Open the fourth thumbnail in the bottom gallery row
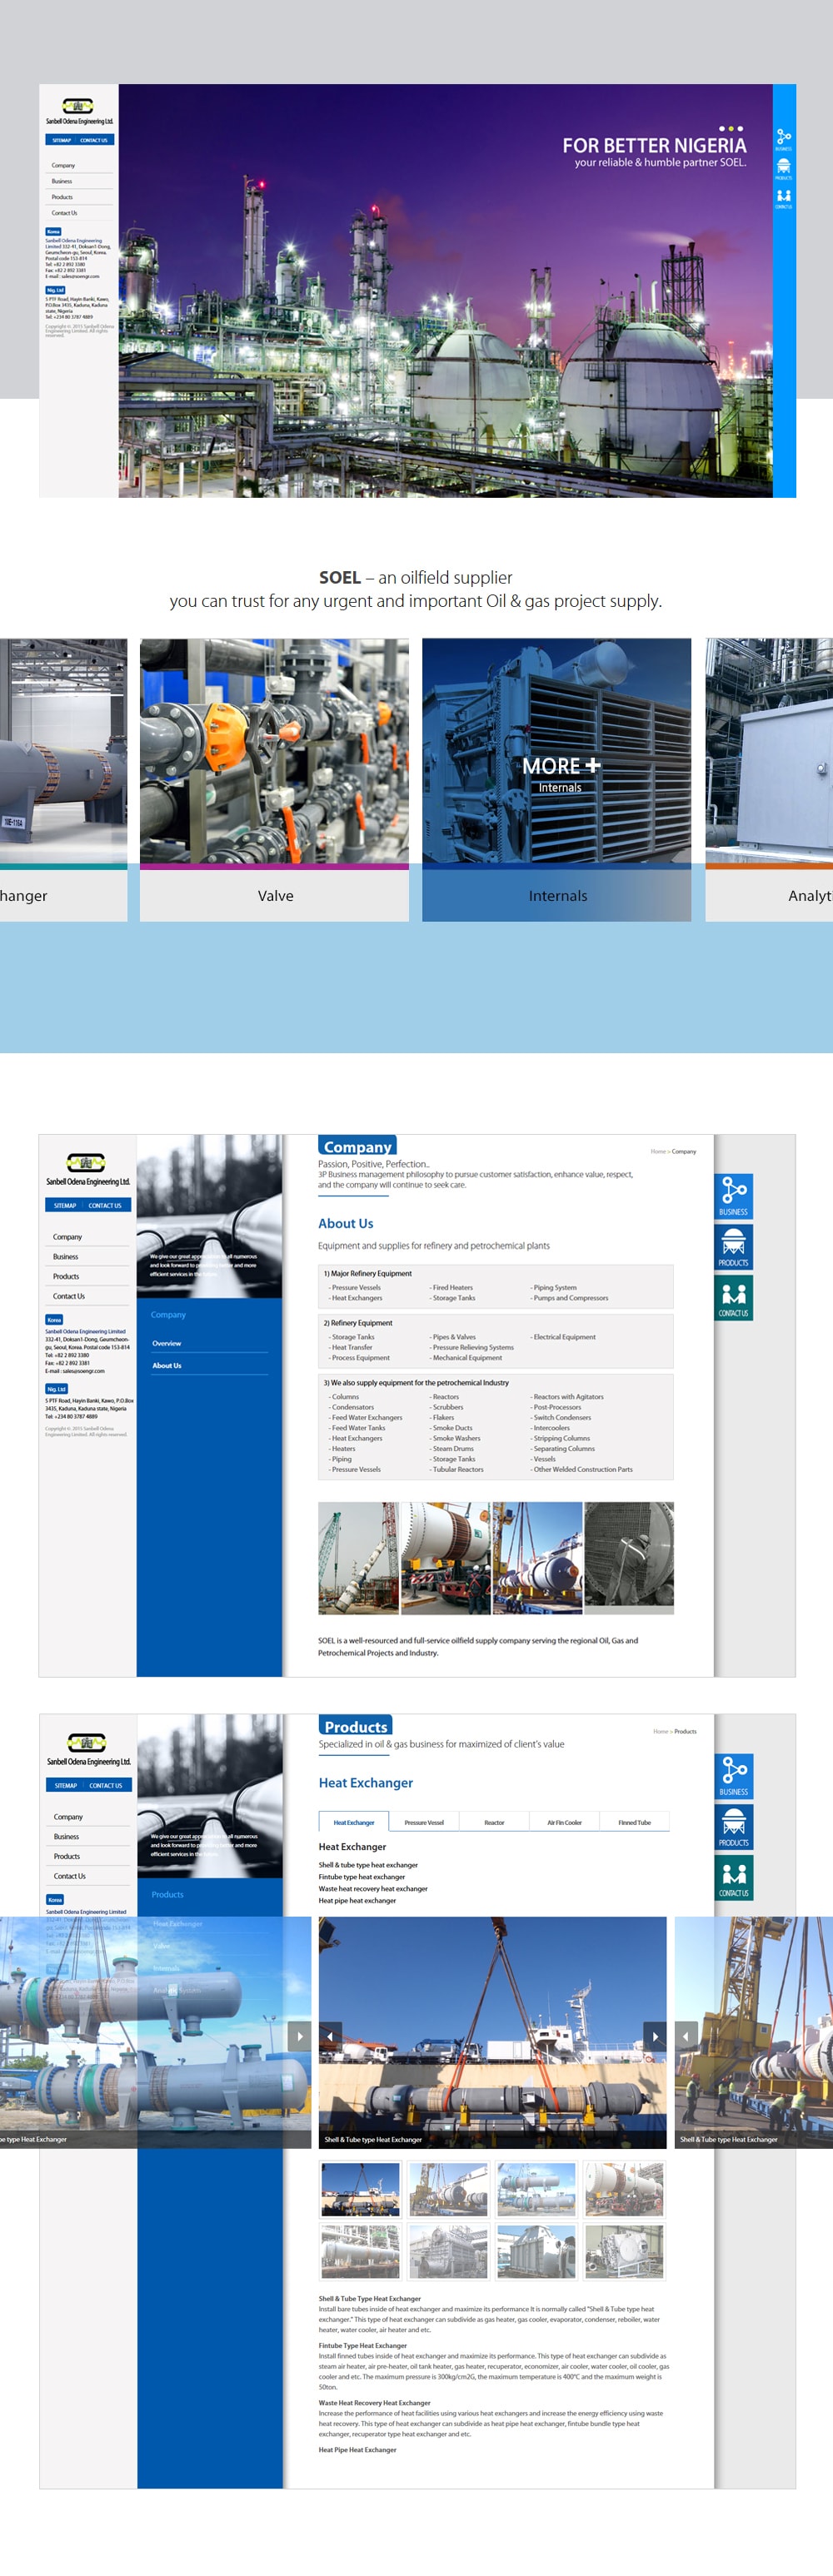The width and height of the screenshot is (833, 2576). tap(624, 2251)
